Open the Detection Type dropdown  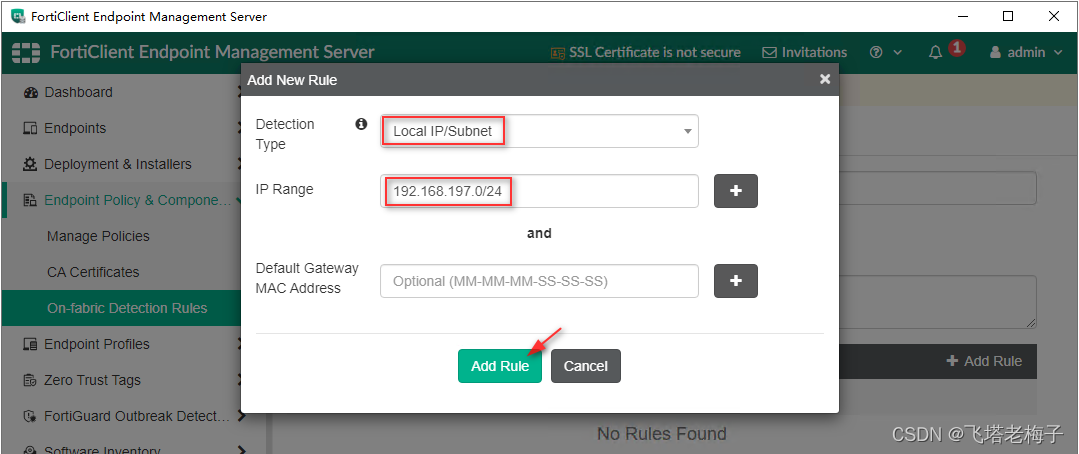tap(539, 131)
